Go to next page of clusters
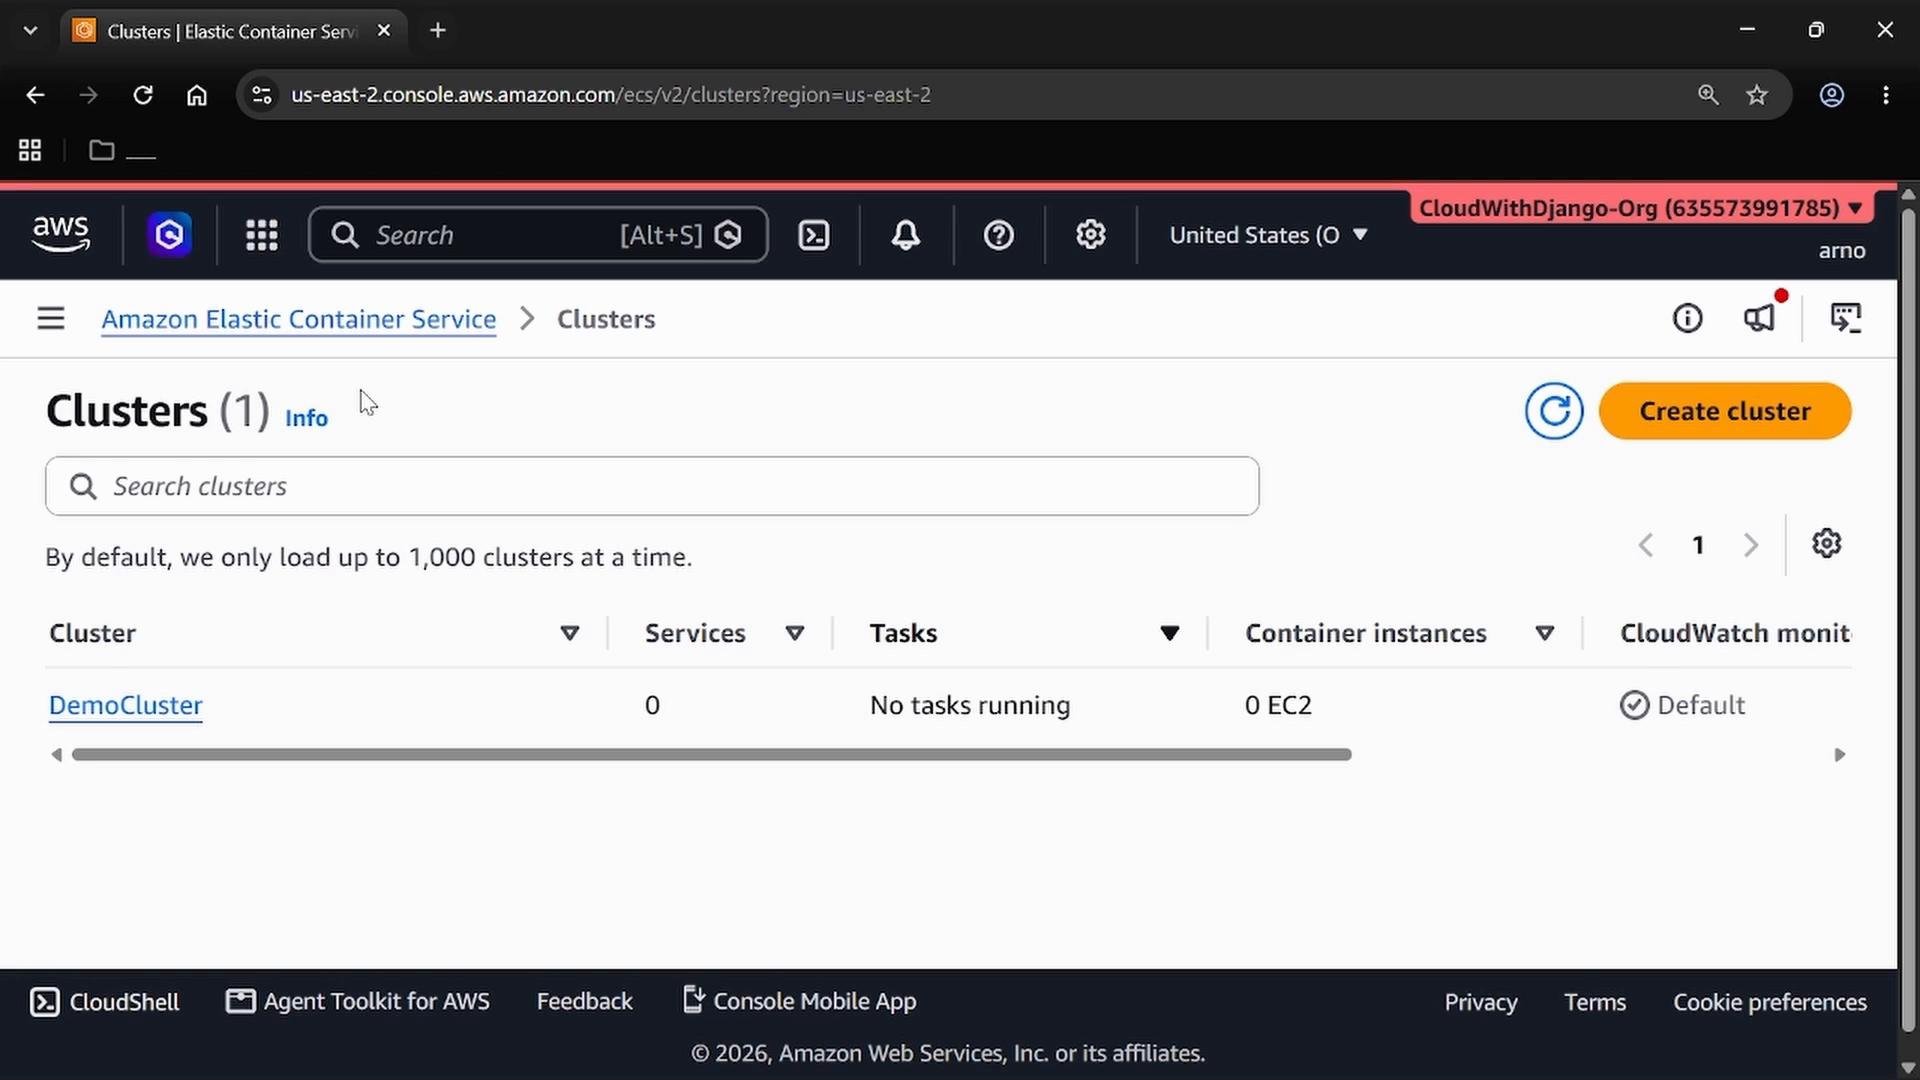This screenshot has width=1920, height=1080. pyautogui.click(x=1751, y=545)
